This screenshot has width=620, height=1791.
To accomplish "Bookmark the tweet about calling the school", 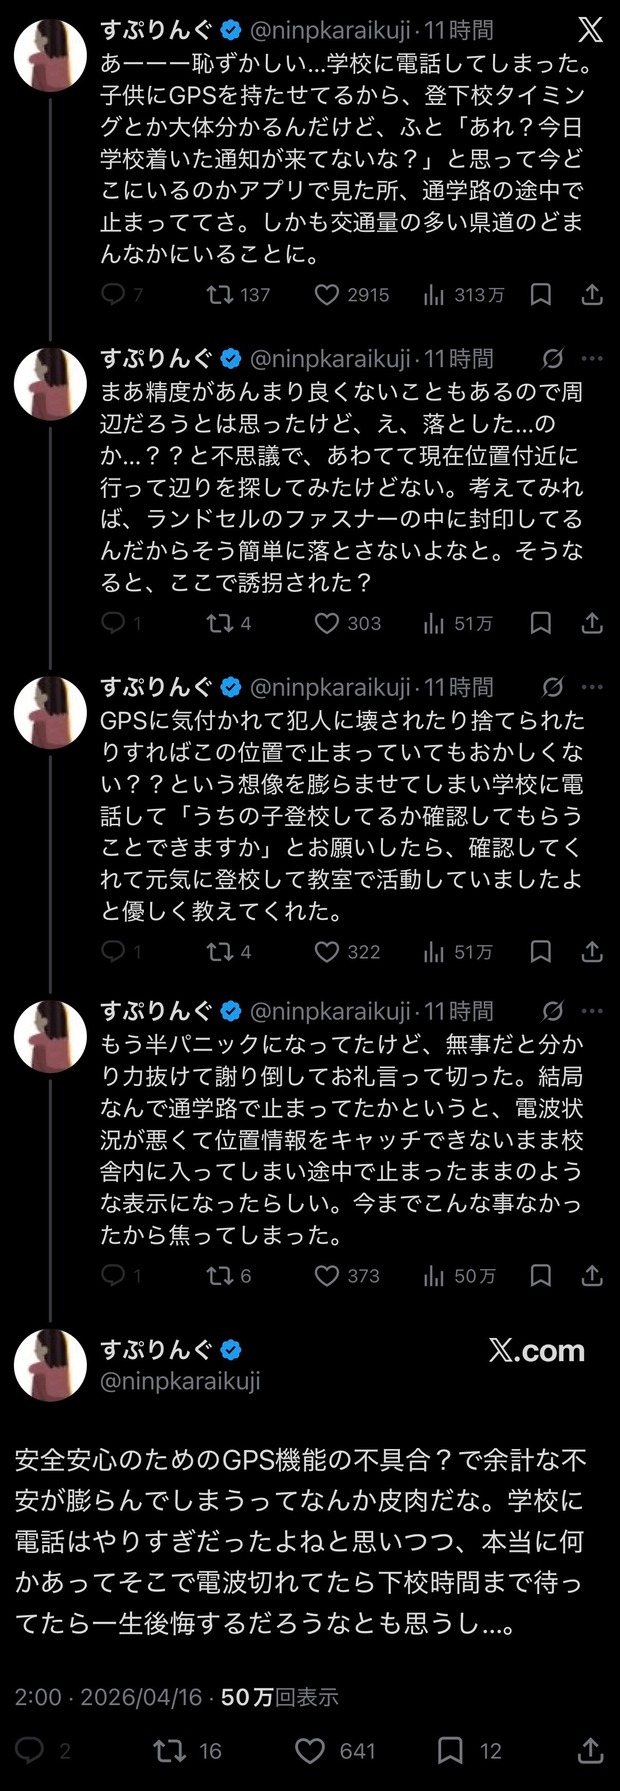I will point(541,295).
